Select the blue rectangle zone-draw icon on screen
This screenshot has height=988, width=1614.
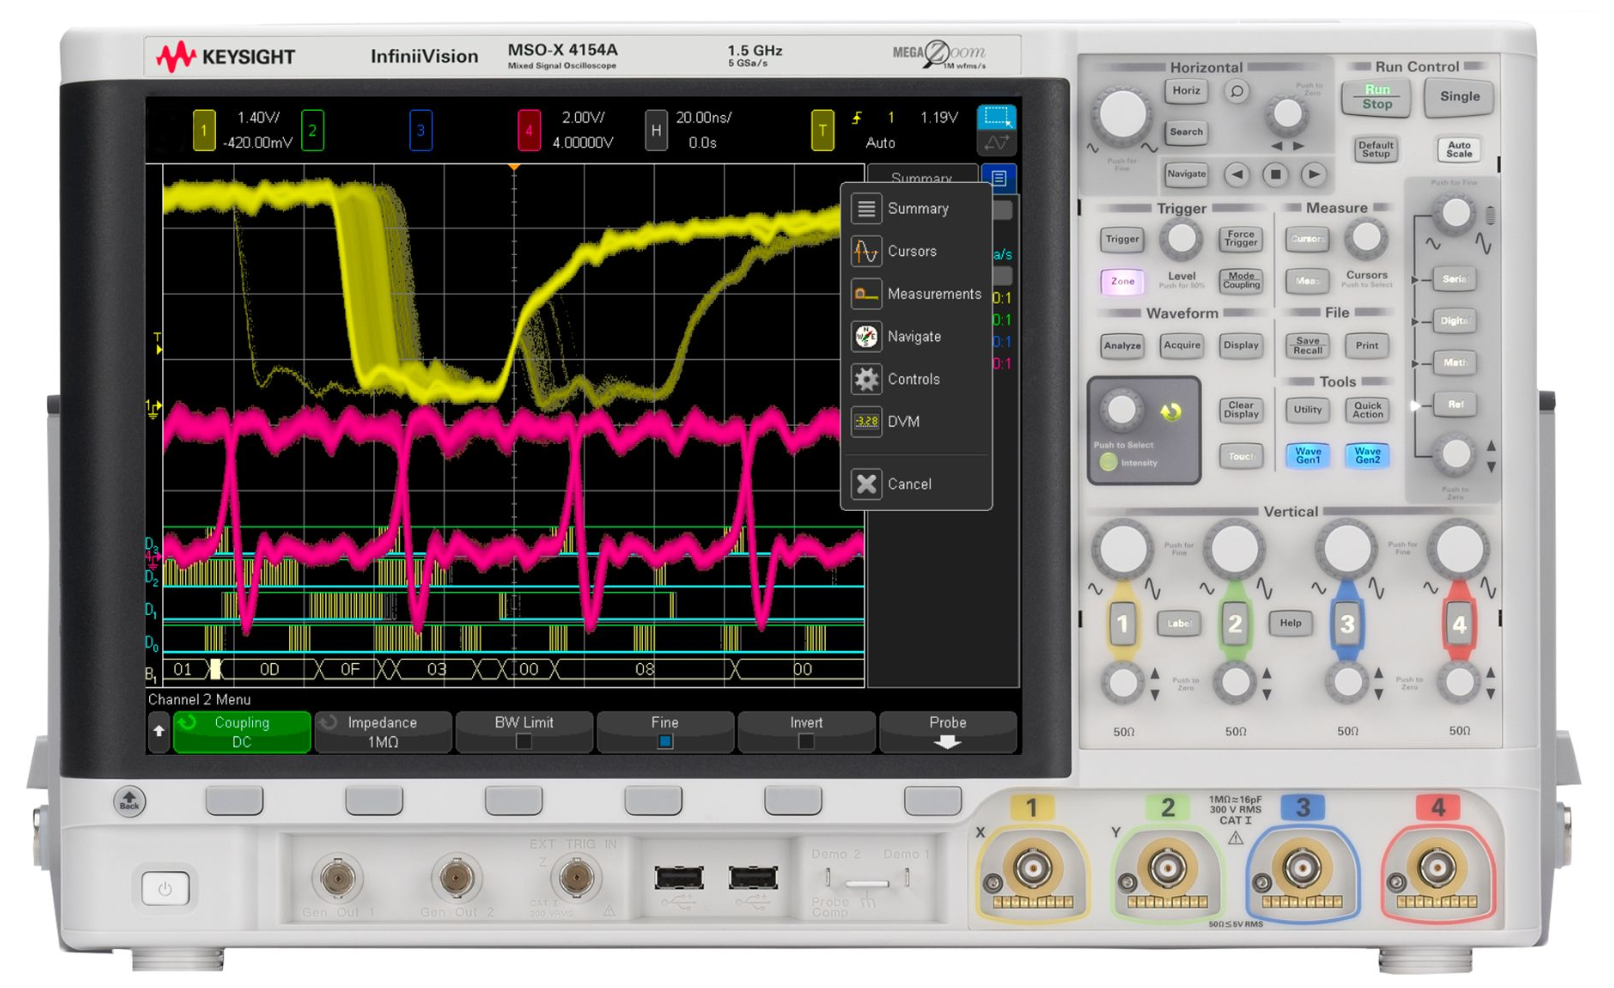coord(996,117)
